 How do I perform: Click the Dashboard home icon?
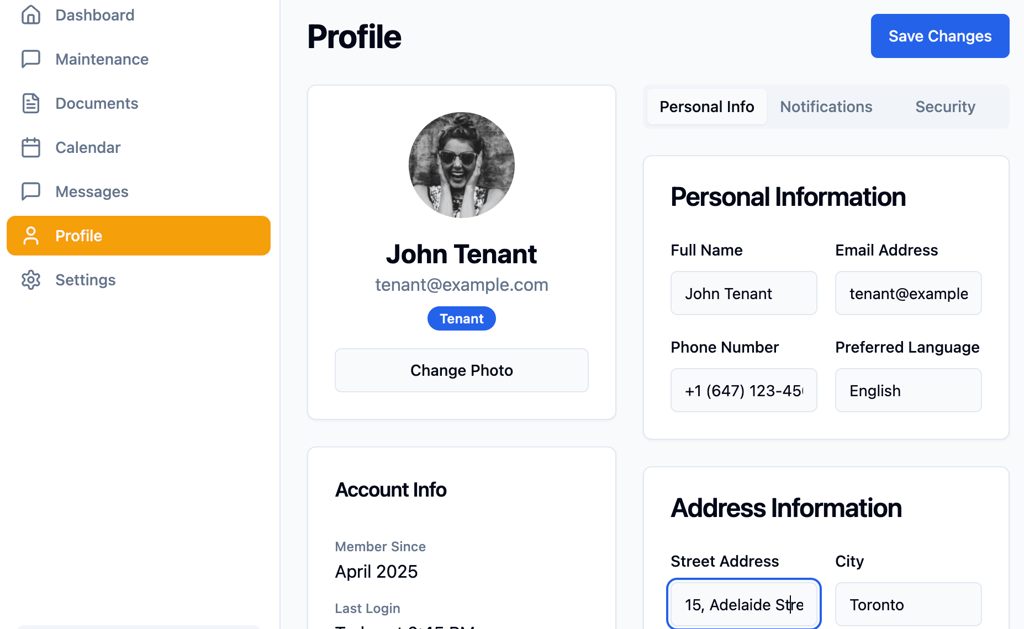(31, 15)
